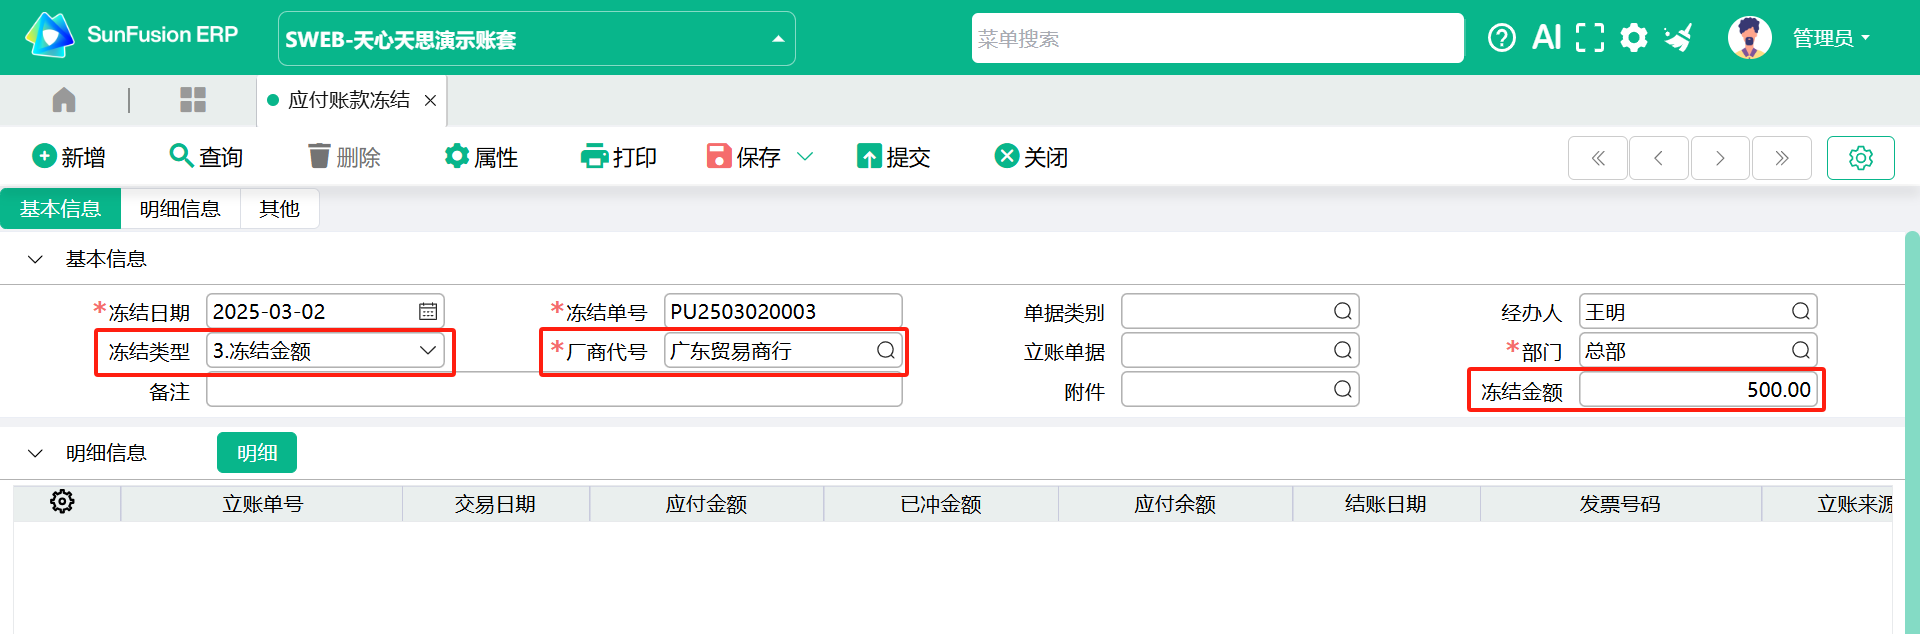Viewport: 1920px width, 634px height.
Task: Open the AI assistant icon
Action: click(1546, 38)
